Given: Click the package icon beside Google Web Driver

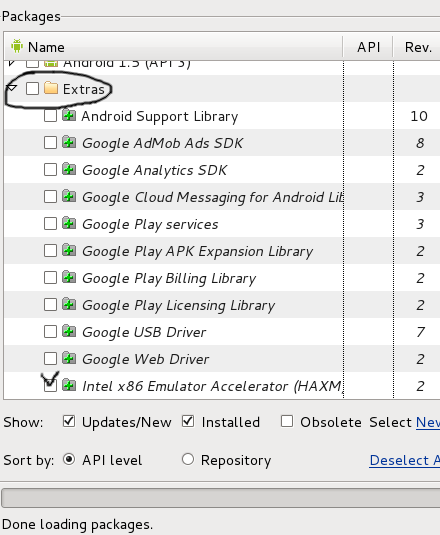Looking at the screenshot, I should tap(69, 358).
